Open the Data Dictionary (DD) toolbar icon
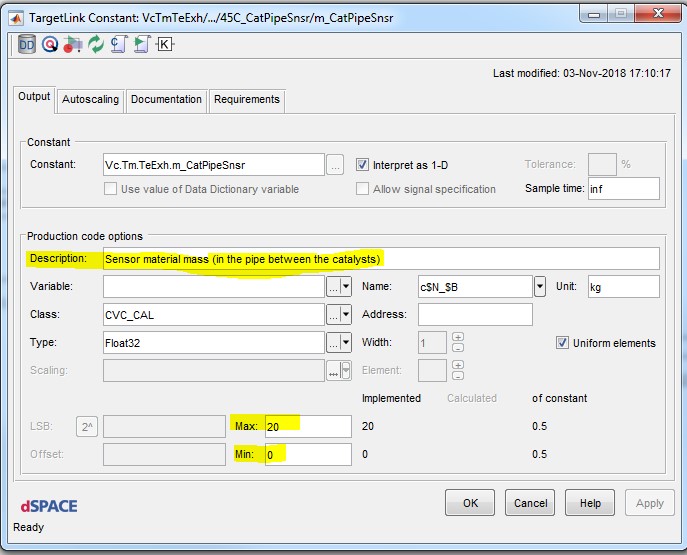The width and height of the screenshot is (687, 555). (27, 44)
